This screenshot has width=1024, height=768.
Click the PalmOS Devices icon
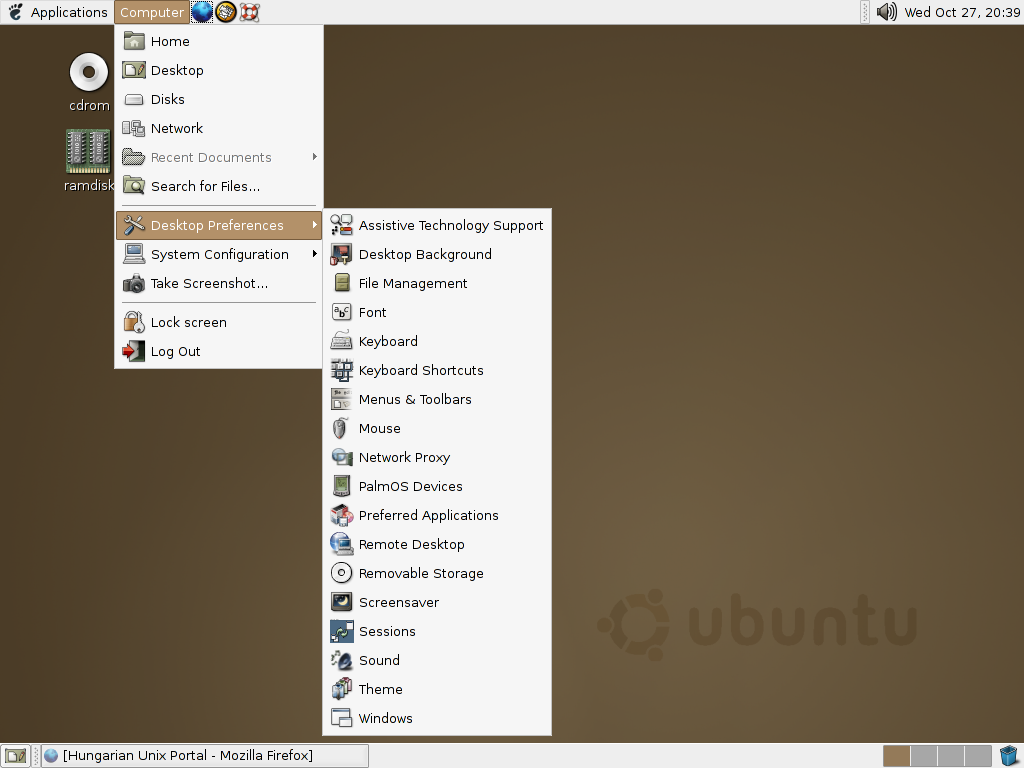point(342,486)
